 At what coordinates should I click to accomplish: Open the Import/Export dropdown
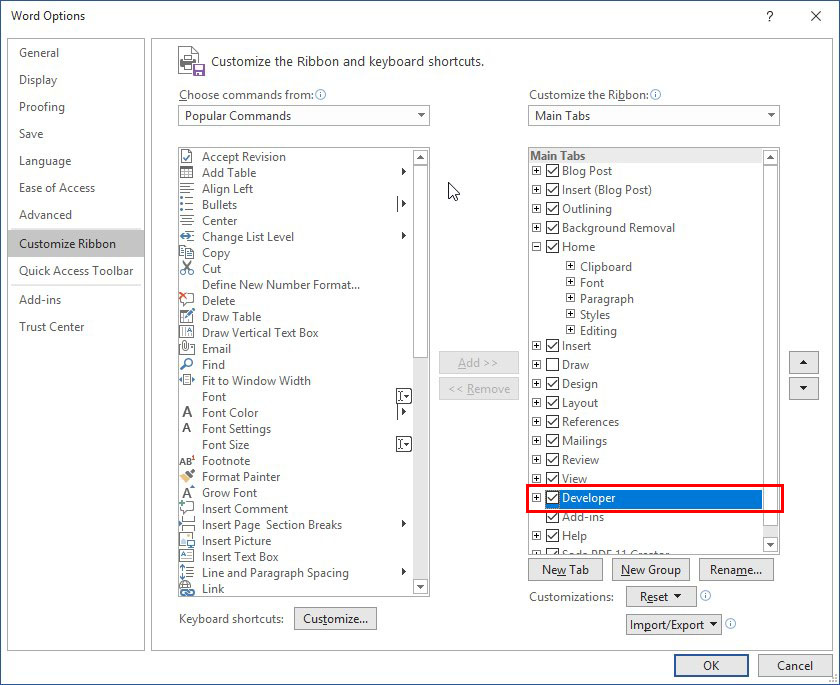point(673,624)
